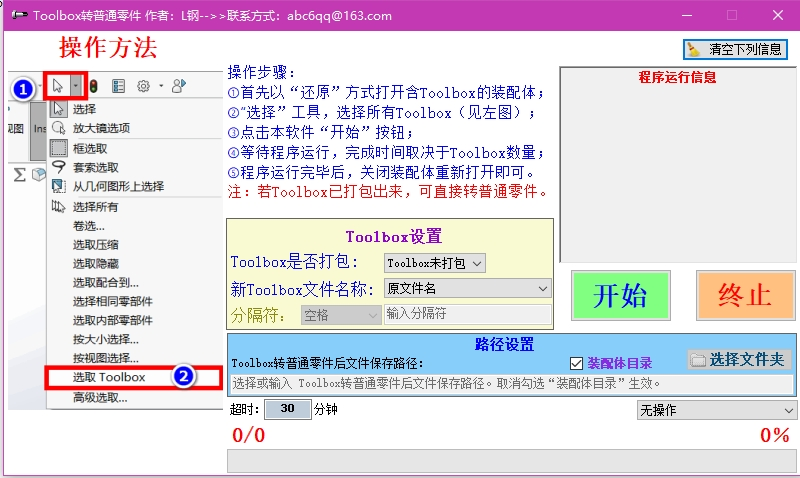Click the folder icon on 选择文件夹

tap(697, 360)
